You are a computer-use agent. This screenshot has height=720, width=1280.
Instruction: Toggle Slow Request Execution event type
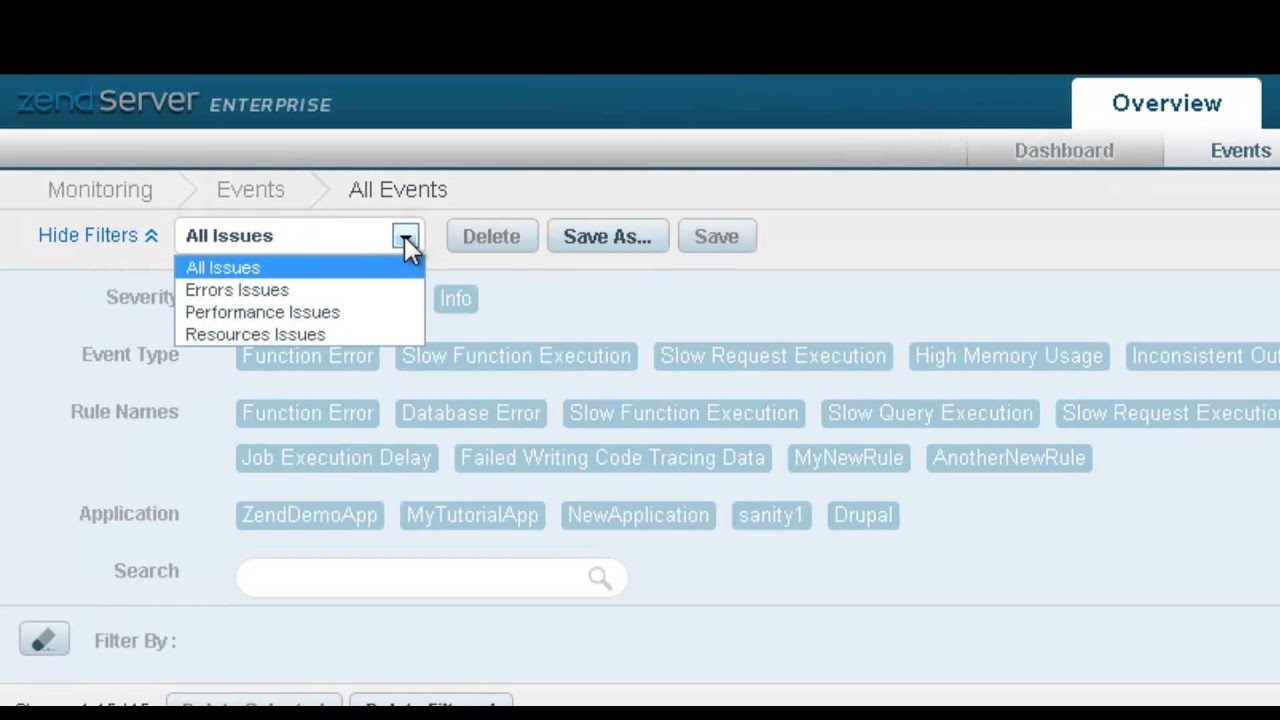coord(773,356)
